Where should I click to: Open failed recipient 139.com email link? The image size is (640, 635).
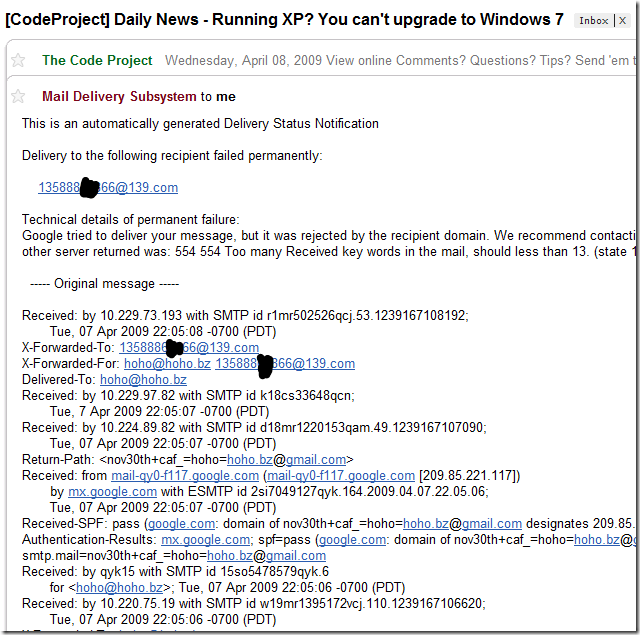pos(108,187)
